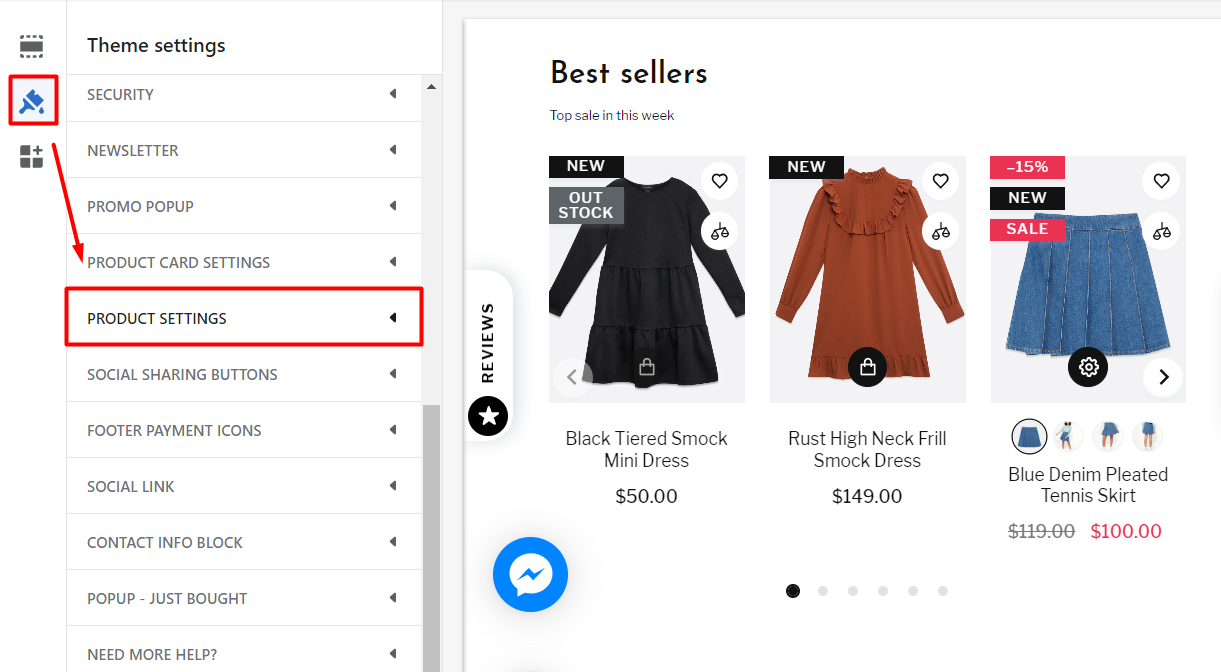Click the wishlist heart on Denim Skirt

(x=1161, y=181)
